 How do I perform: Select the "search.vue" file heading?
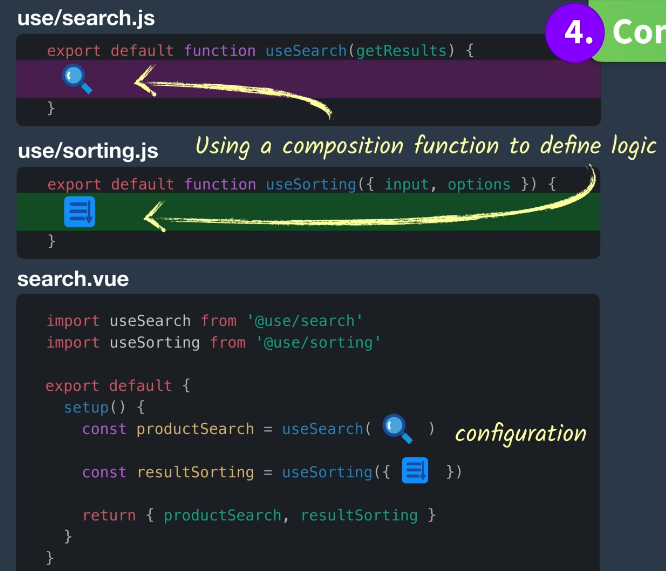pos(73,278)
